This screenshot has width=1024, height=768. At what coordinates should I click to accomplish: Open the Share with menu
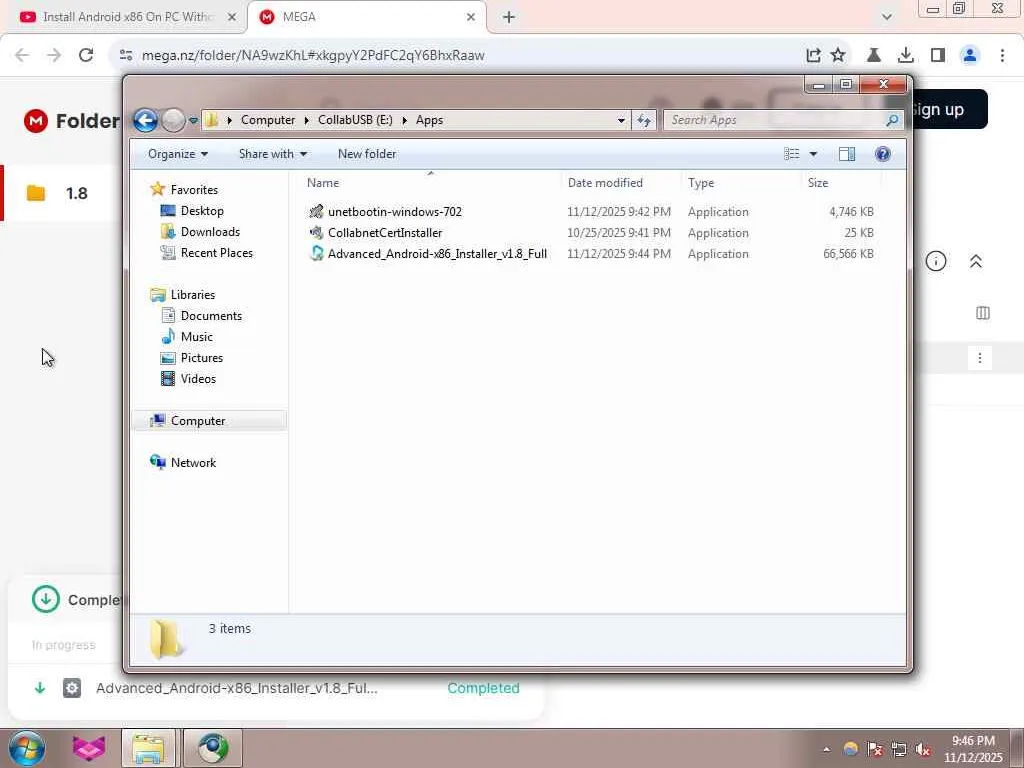click(x=272, y=154)
